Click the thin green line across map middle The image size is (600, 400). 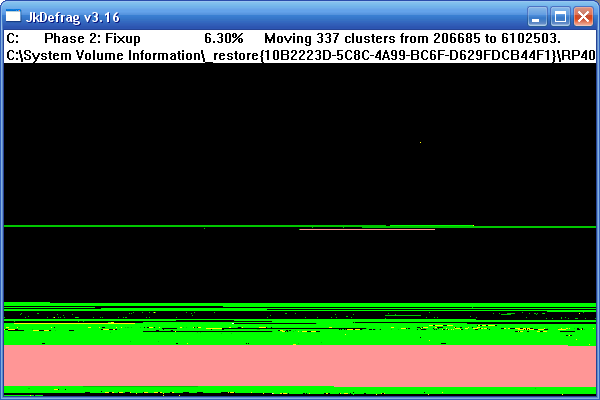[x=150, y=227]
